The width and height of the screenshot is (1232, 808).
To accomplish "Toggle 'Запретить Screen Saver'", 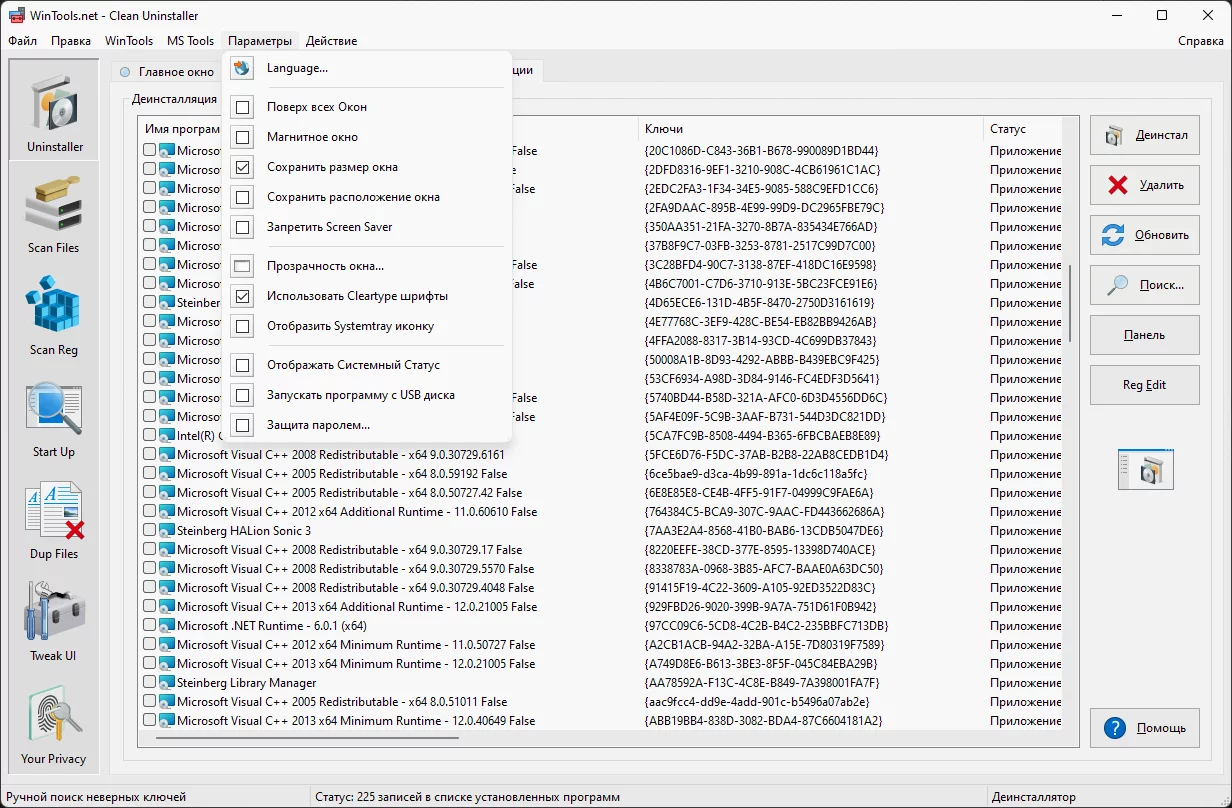I will [242, 227].
